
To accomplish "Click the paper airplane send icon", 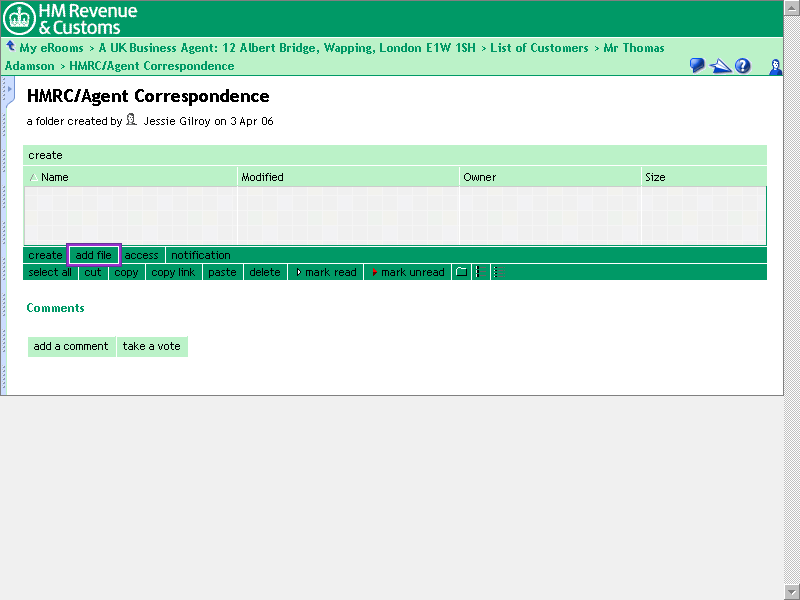I will click(721, 66).
